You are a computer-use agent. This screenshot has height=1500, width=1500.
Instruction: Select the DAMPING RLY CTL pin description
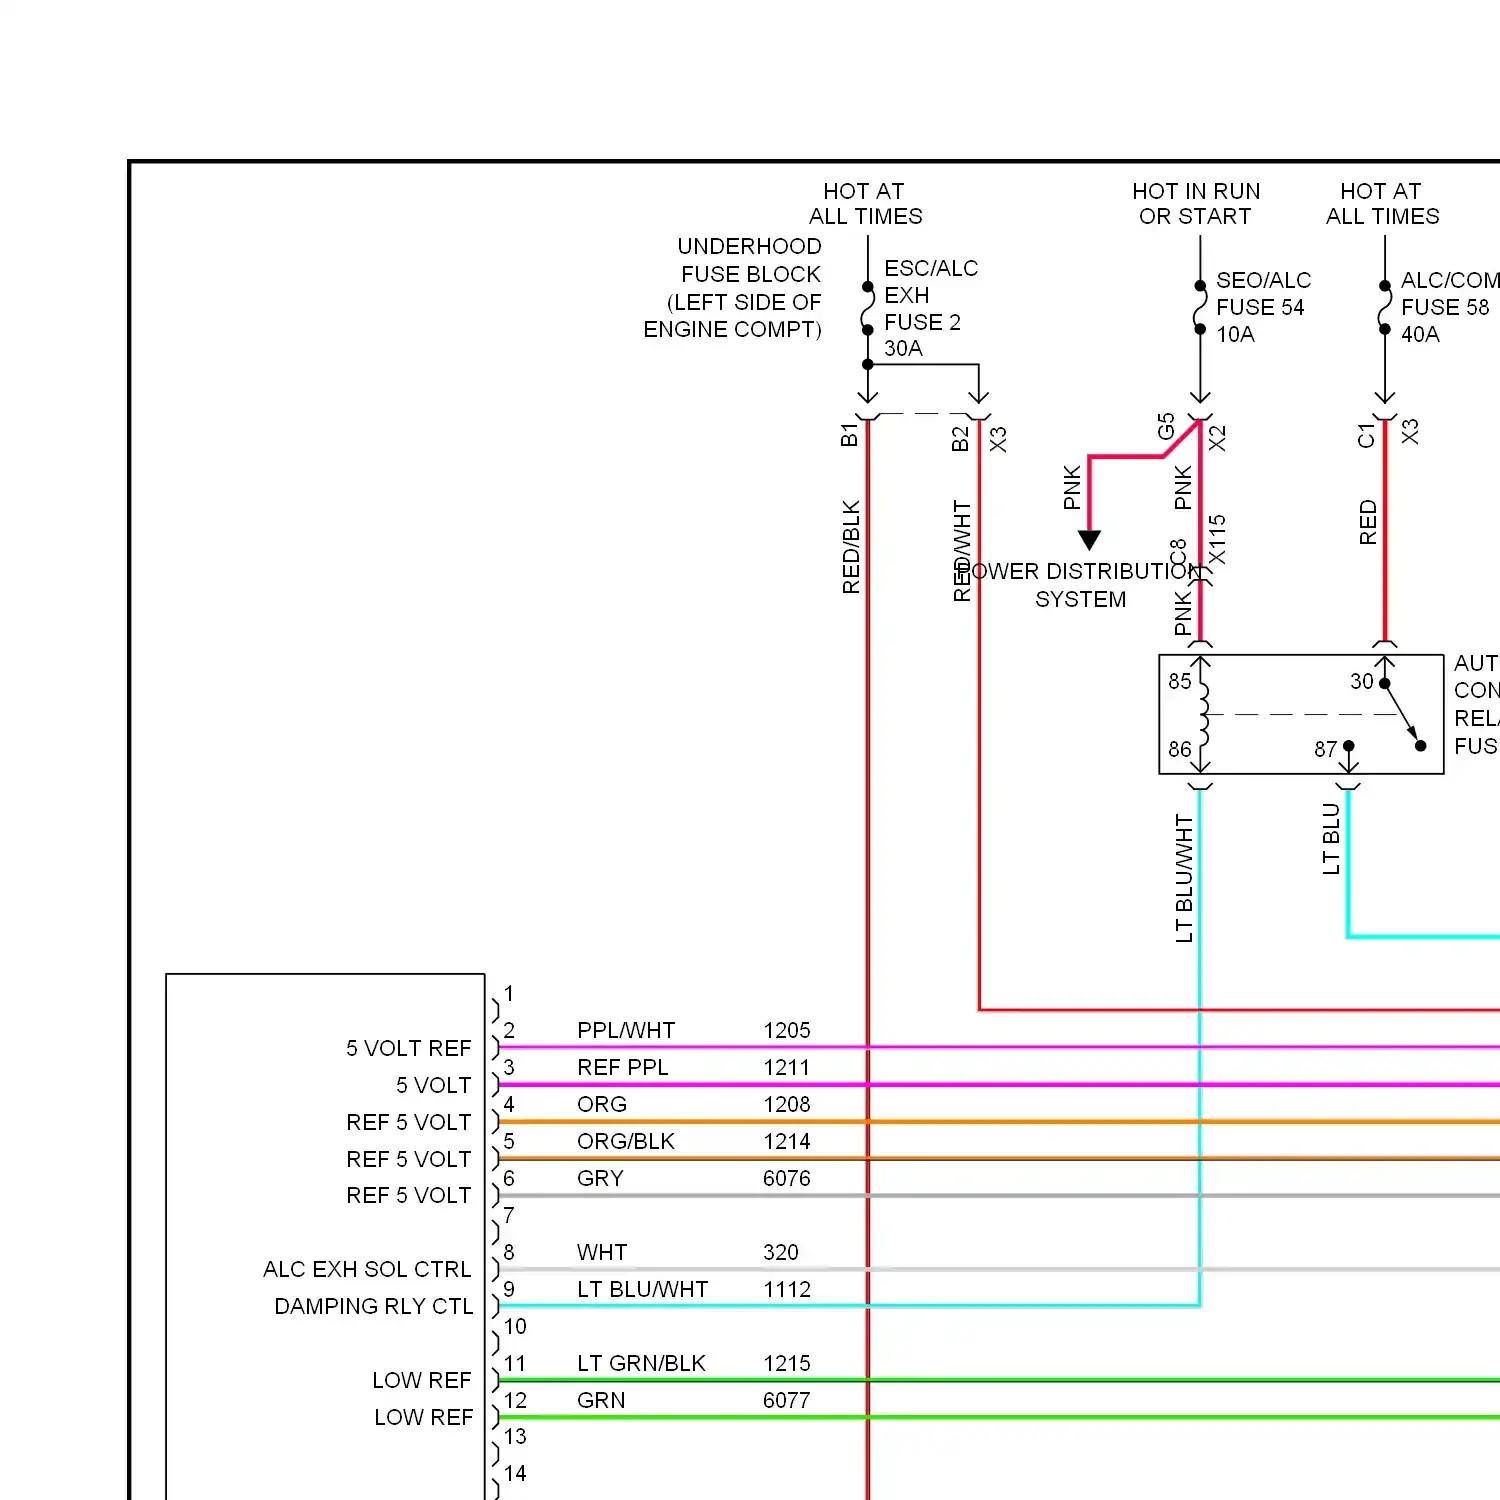[374, 1306]
